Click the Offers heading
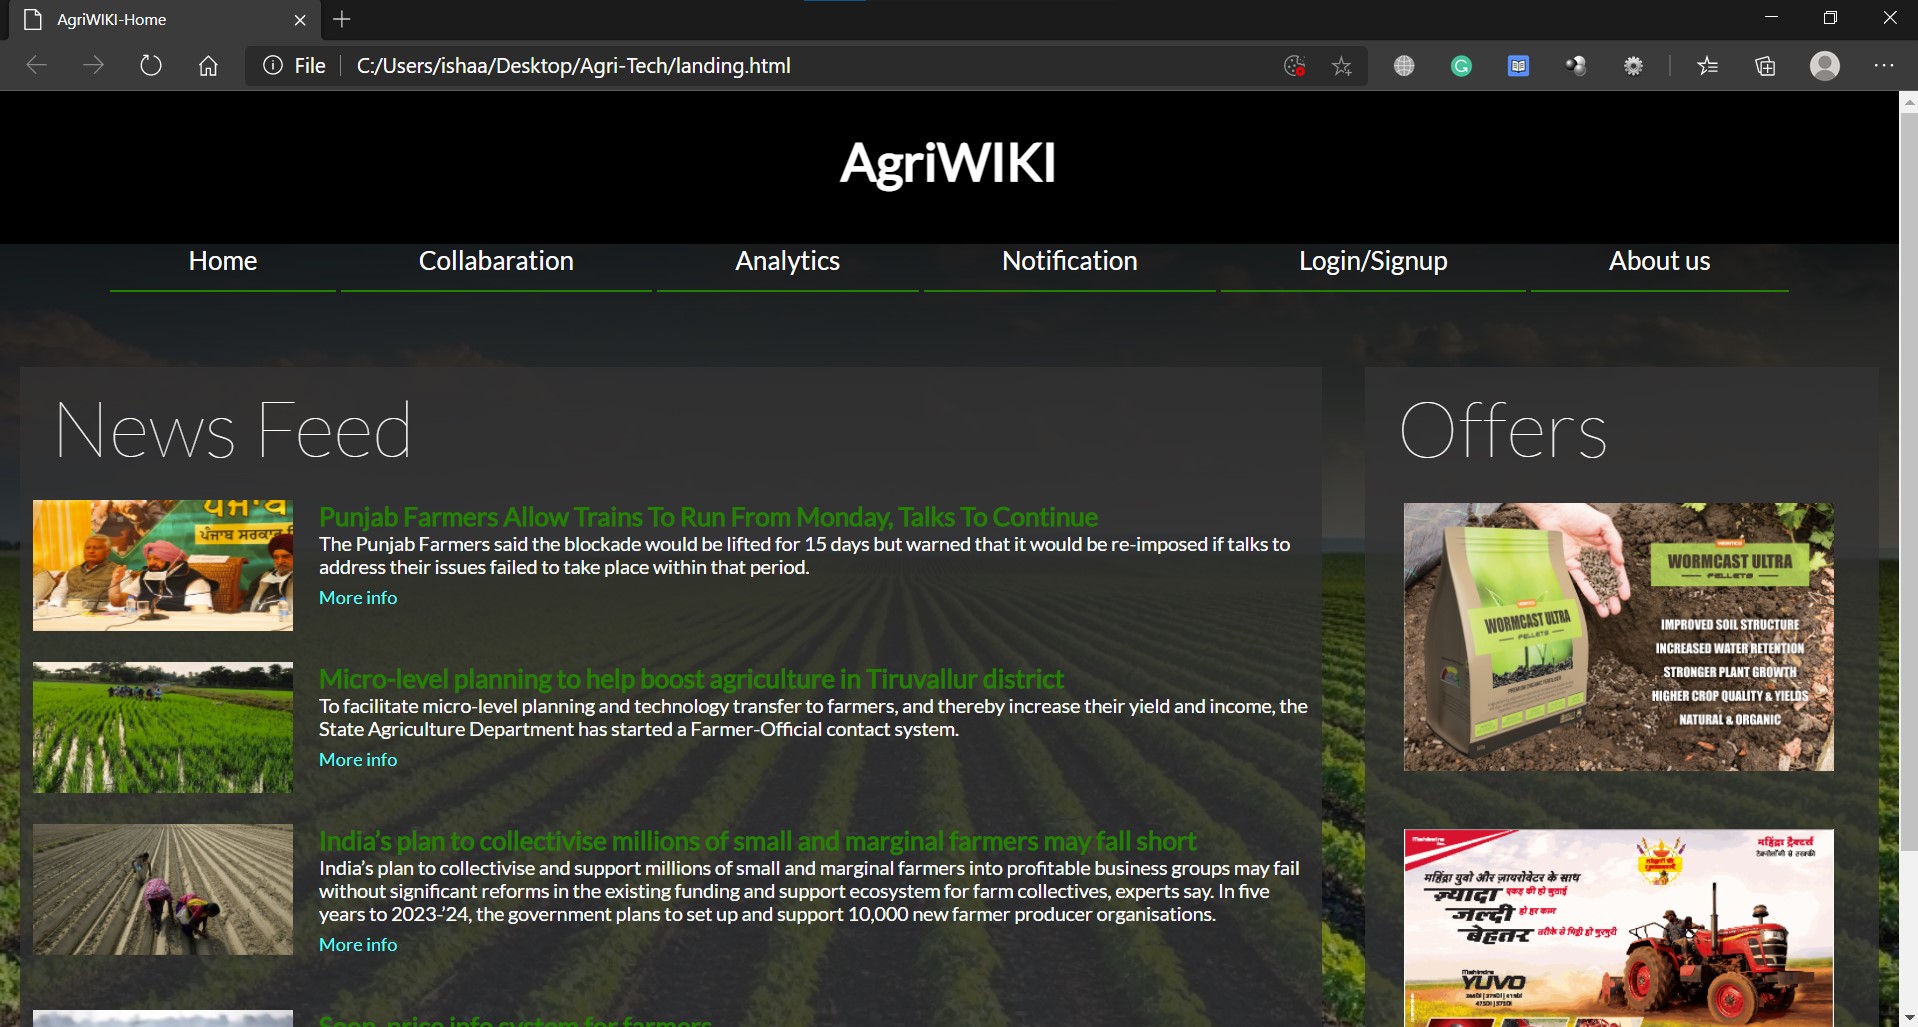Viewport: 1918px width, 1027px height. [1503, 431]
